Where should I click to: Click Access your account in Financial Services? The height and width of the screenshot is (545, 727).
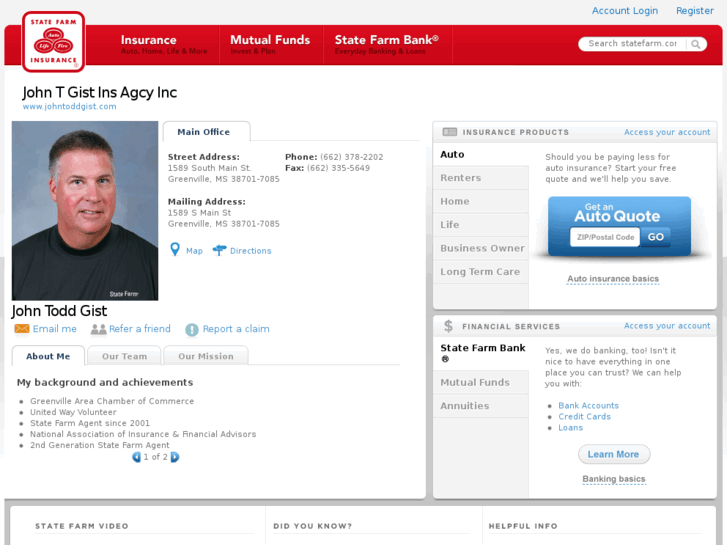(667, 326)
